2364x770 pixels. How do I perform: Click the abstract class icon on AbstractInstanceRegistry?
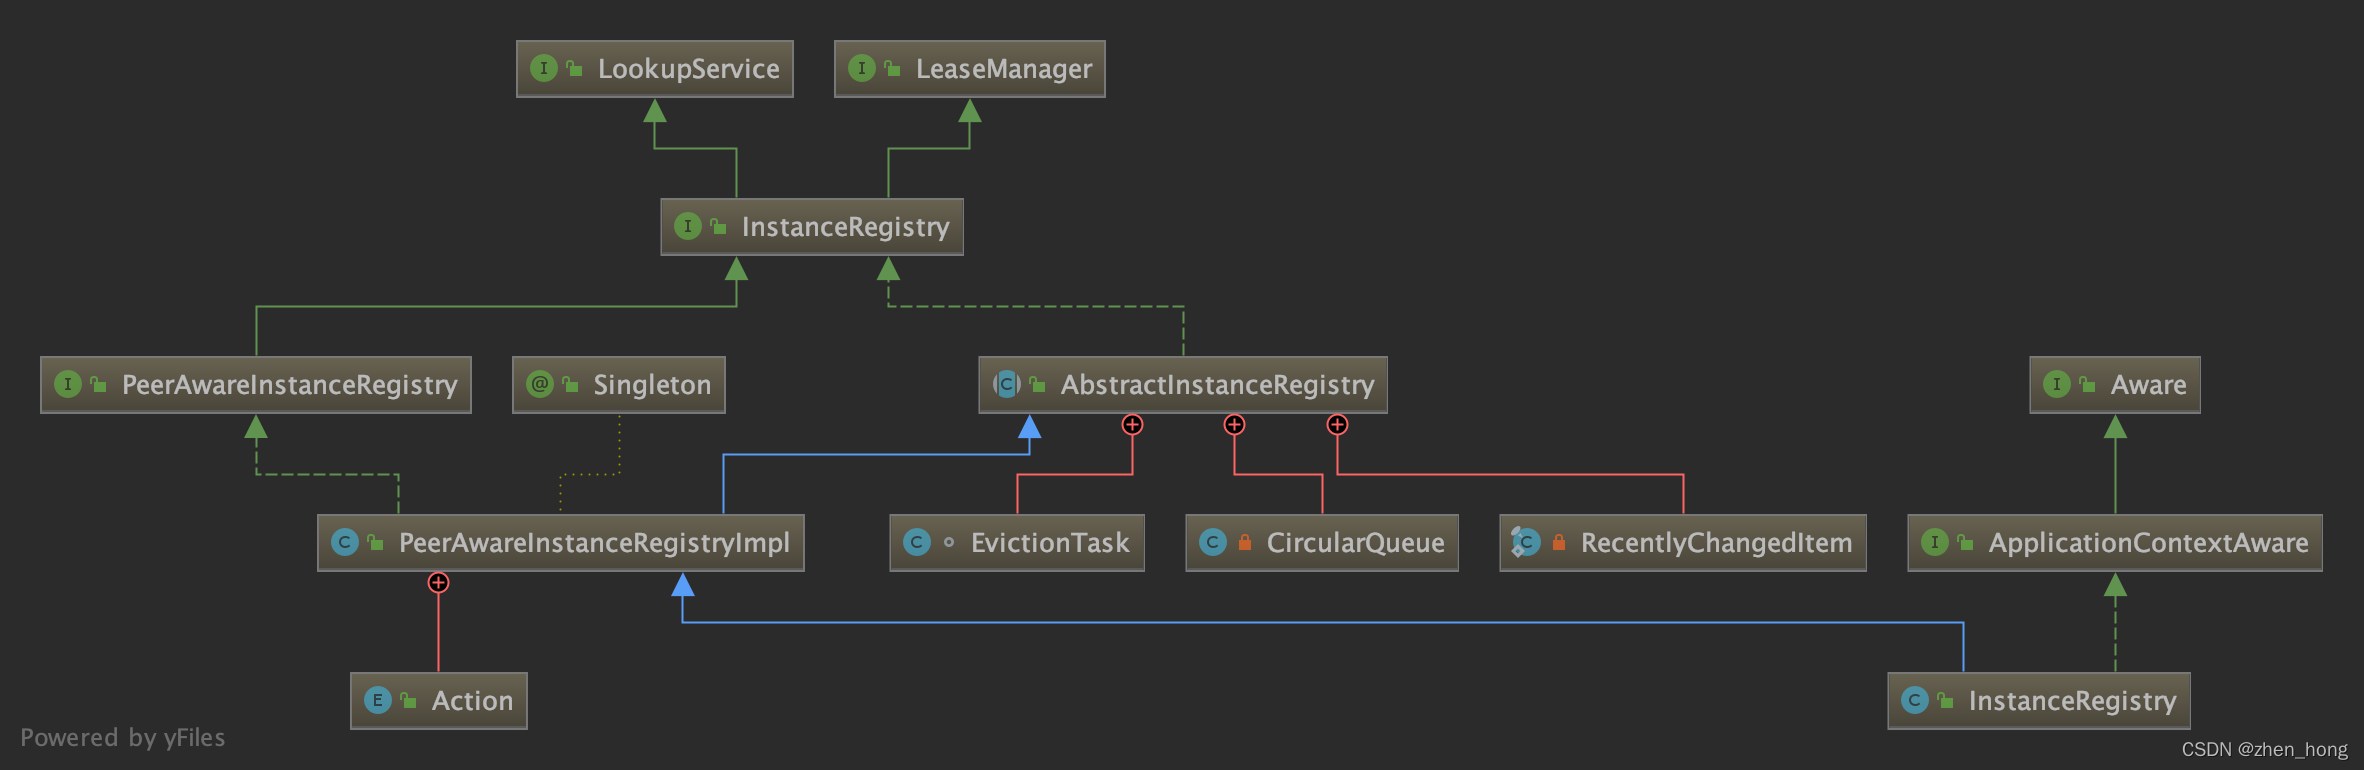pos(1006,384)
